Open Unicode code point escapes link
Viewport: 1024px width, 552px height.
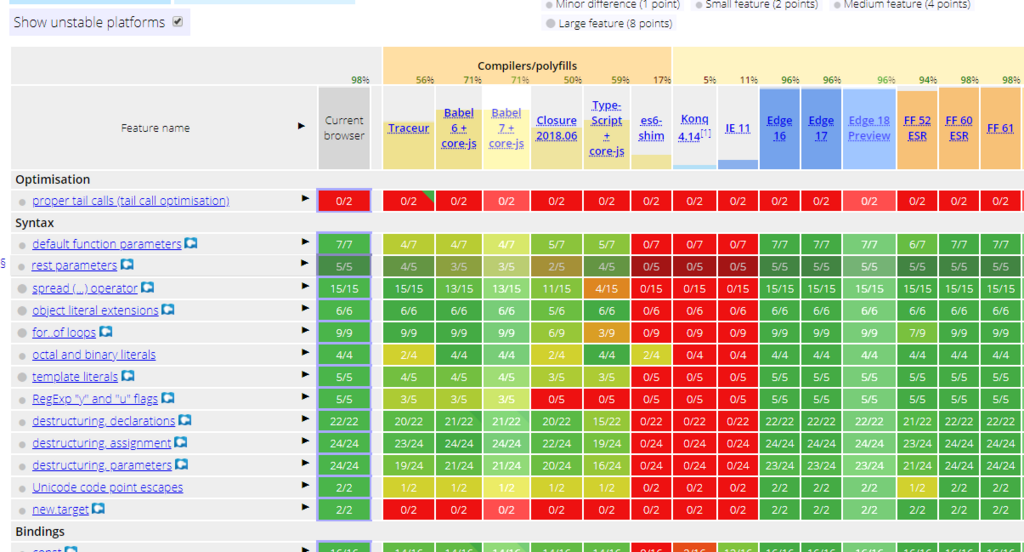point(108,487)
